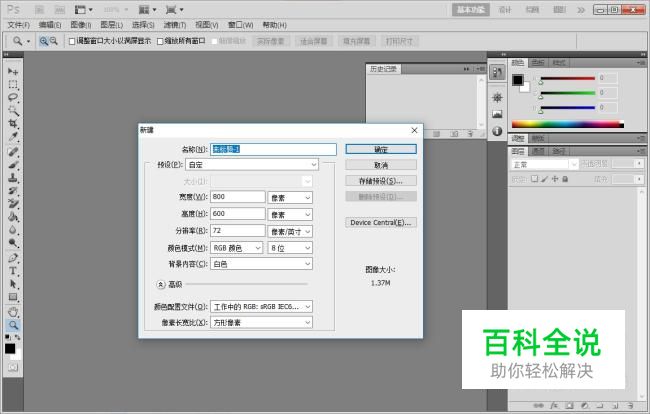
Task: Open the 视图(V) menu
Action: tap(206, 25)
